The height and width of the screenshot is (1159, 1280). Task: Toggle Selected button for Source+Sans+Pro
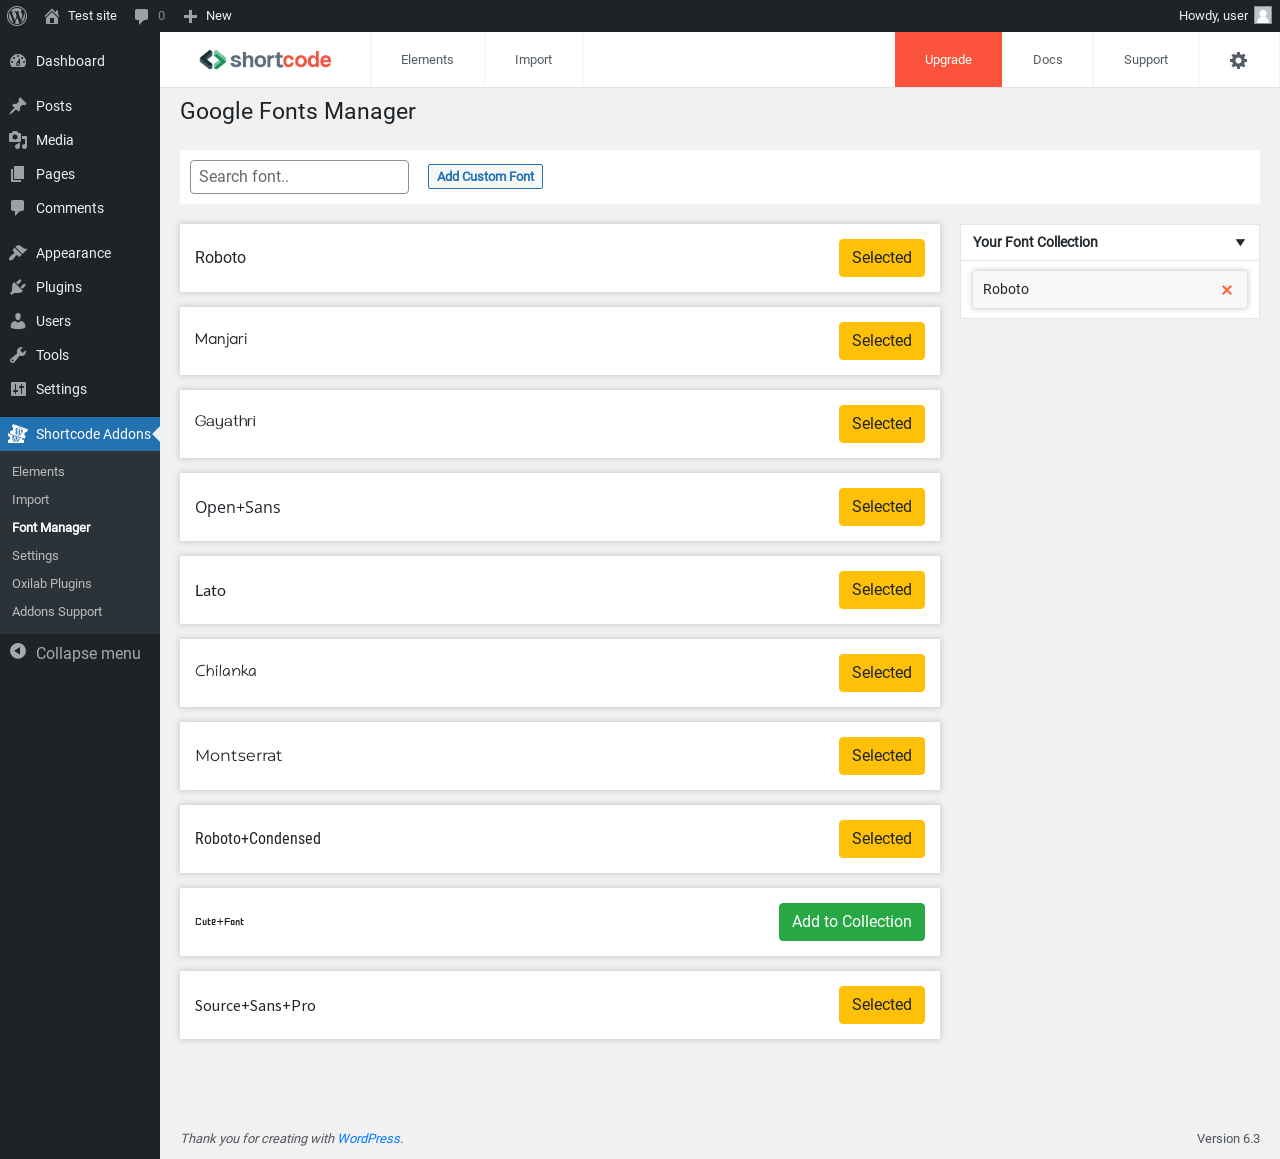coord(882,1005)
